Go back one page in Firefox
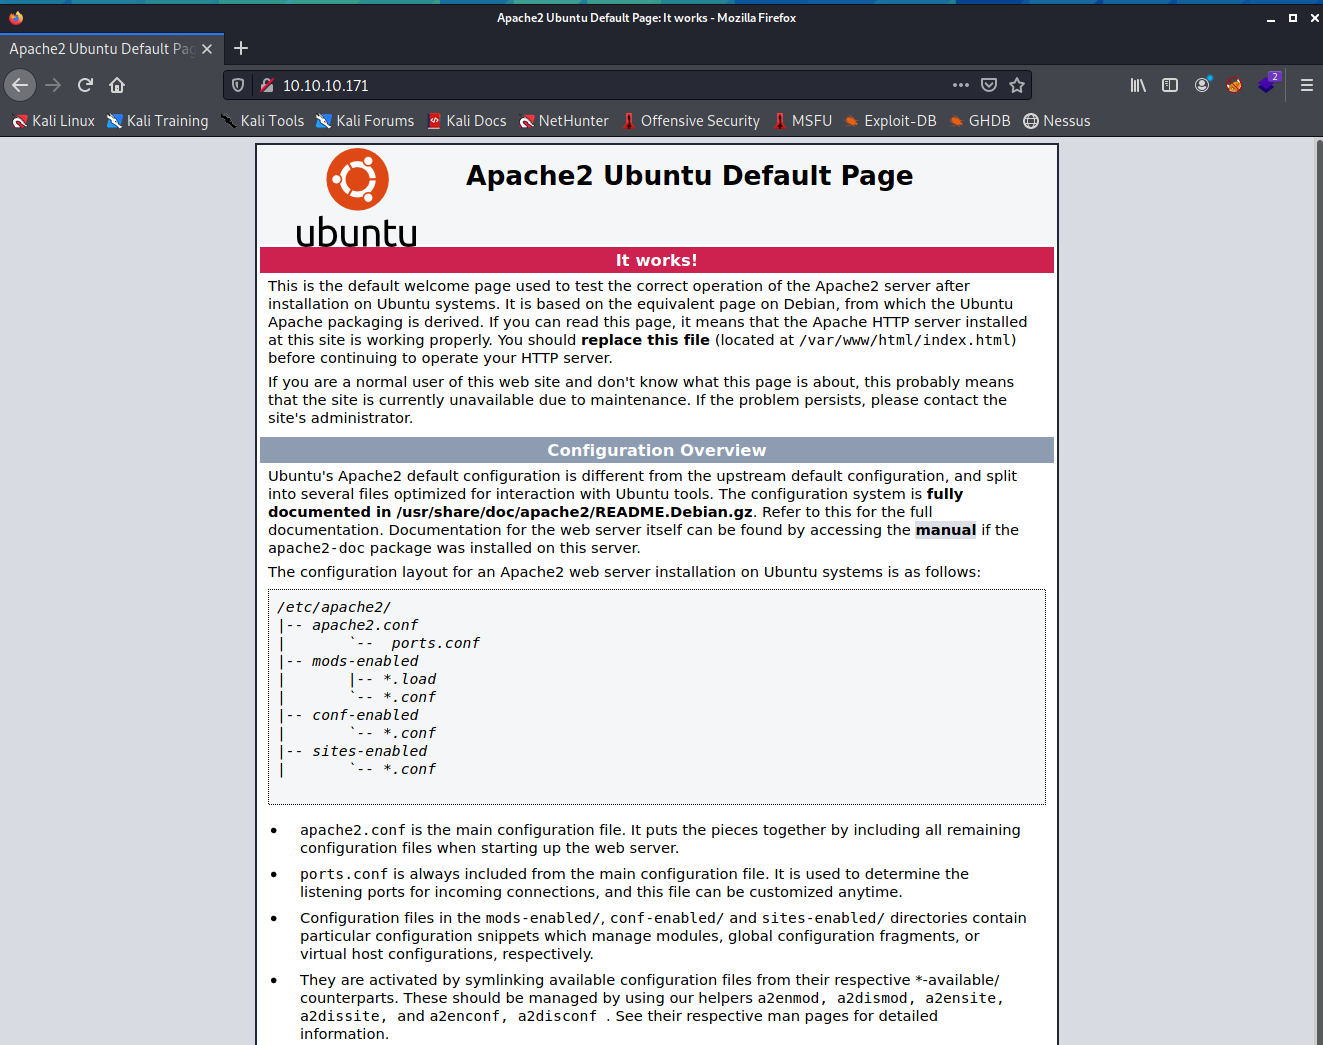The height and width of the screenshot is (1045, 1323). pos(20,85)
